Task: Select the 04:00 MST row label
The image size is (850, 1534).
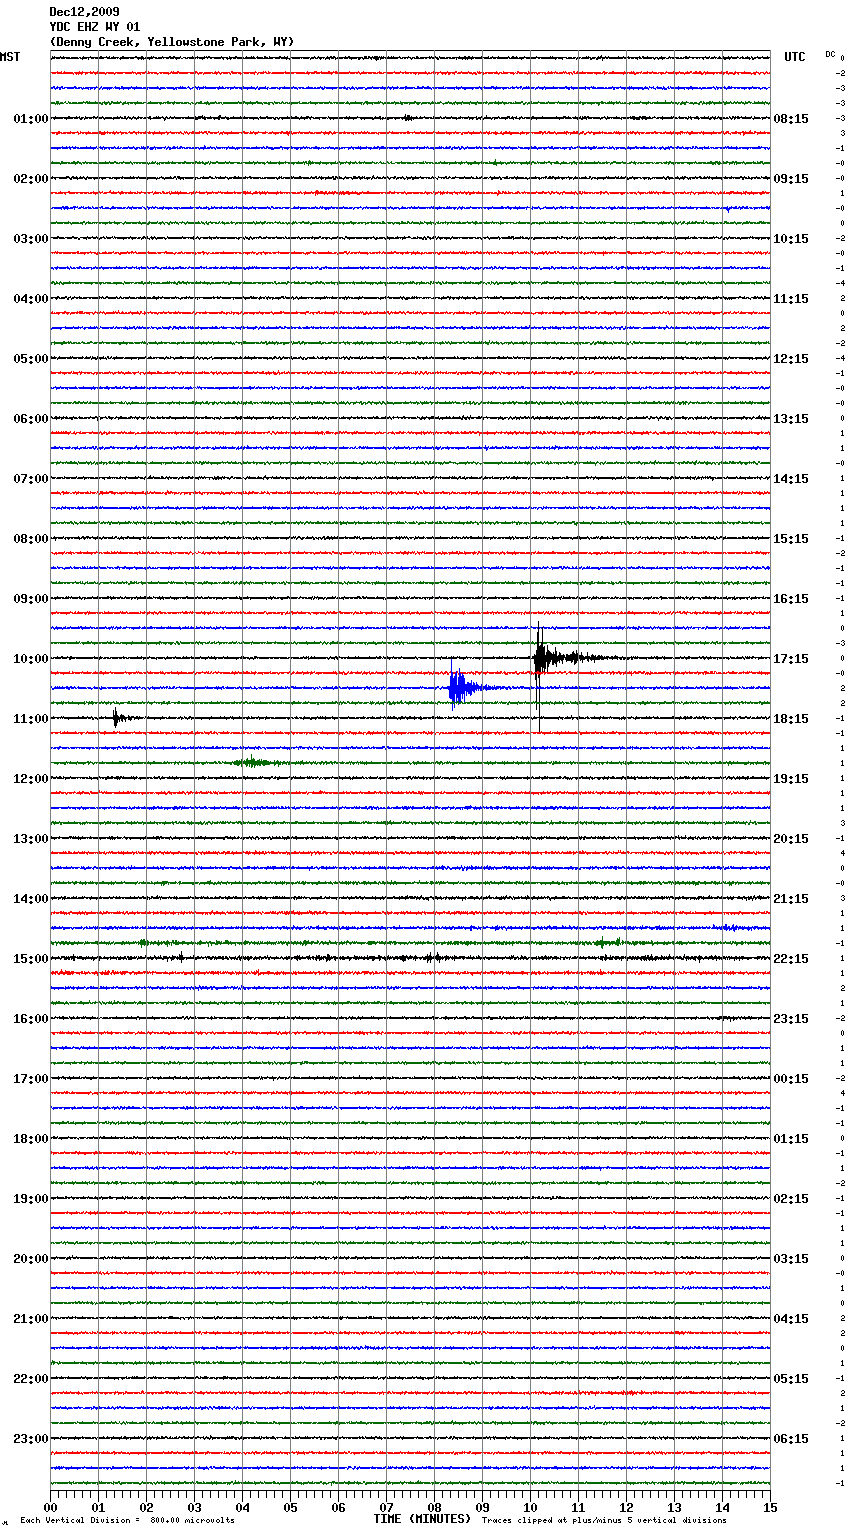Action: tap(30, 299)
